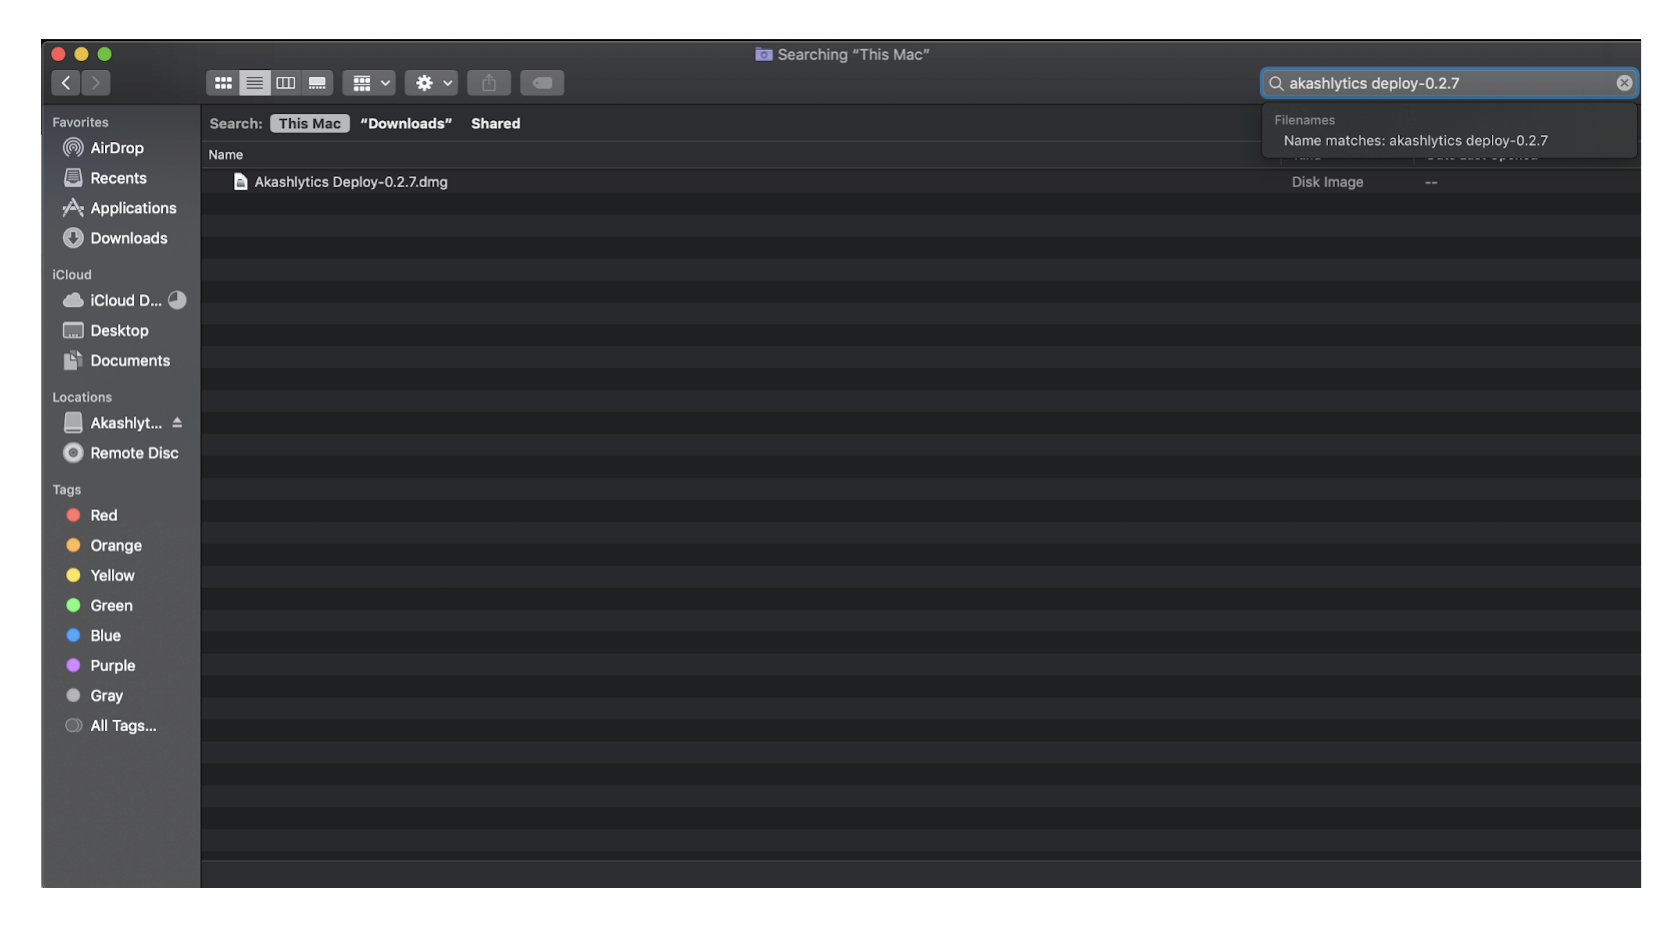Clear the search field text
Image resolution: width=1680 pixels, height=928 pixels.
(x=1624, y=83)
